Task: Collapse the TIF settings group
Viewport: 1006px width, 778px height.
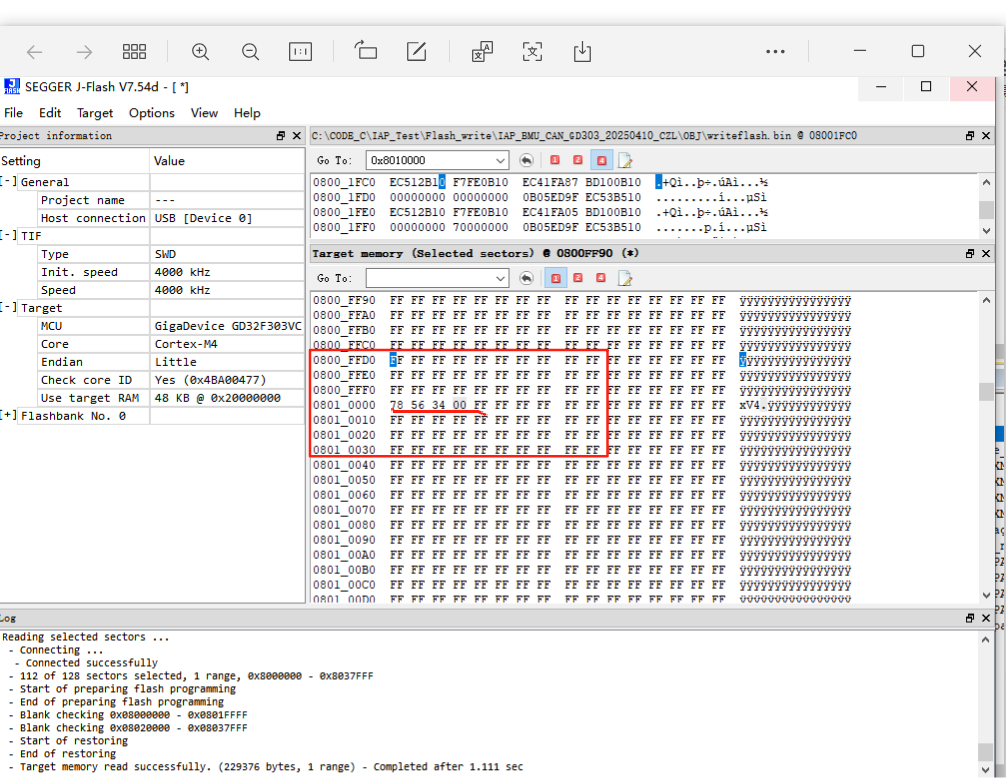Action: coord(8,235)
